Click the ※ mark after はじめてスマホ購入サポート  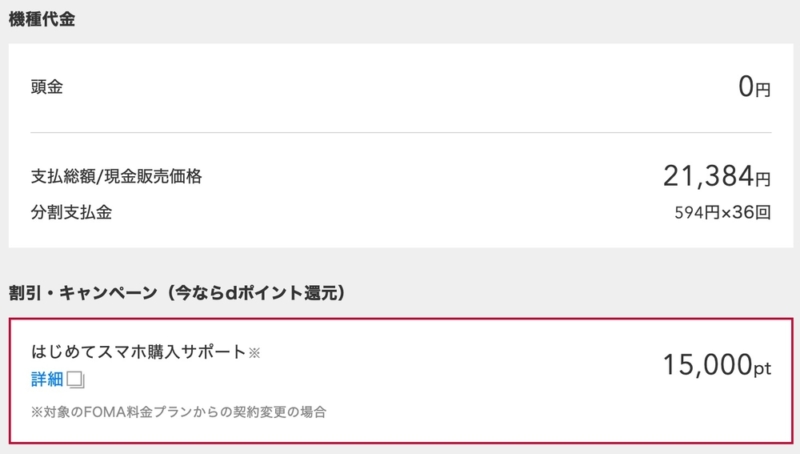click(x=254, y=352)
